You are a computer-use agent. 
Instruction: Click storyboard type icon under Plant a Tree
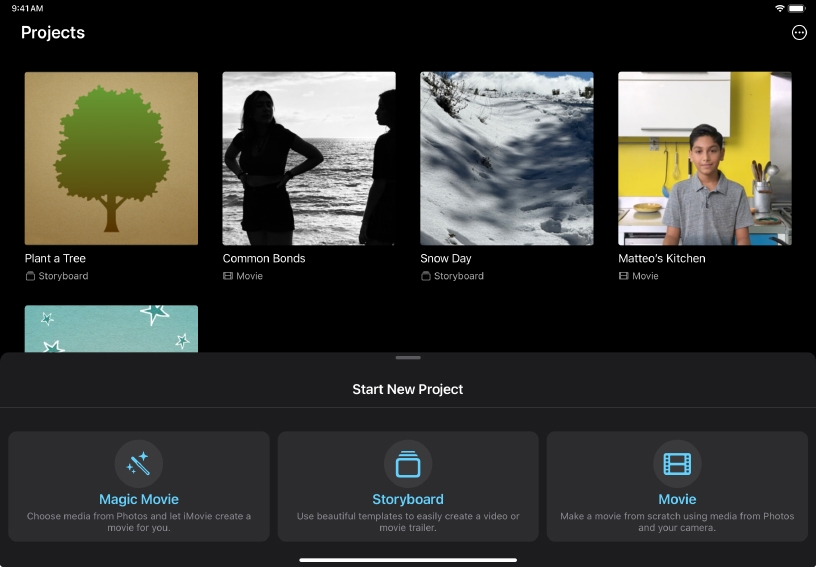coord(30,276)
